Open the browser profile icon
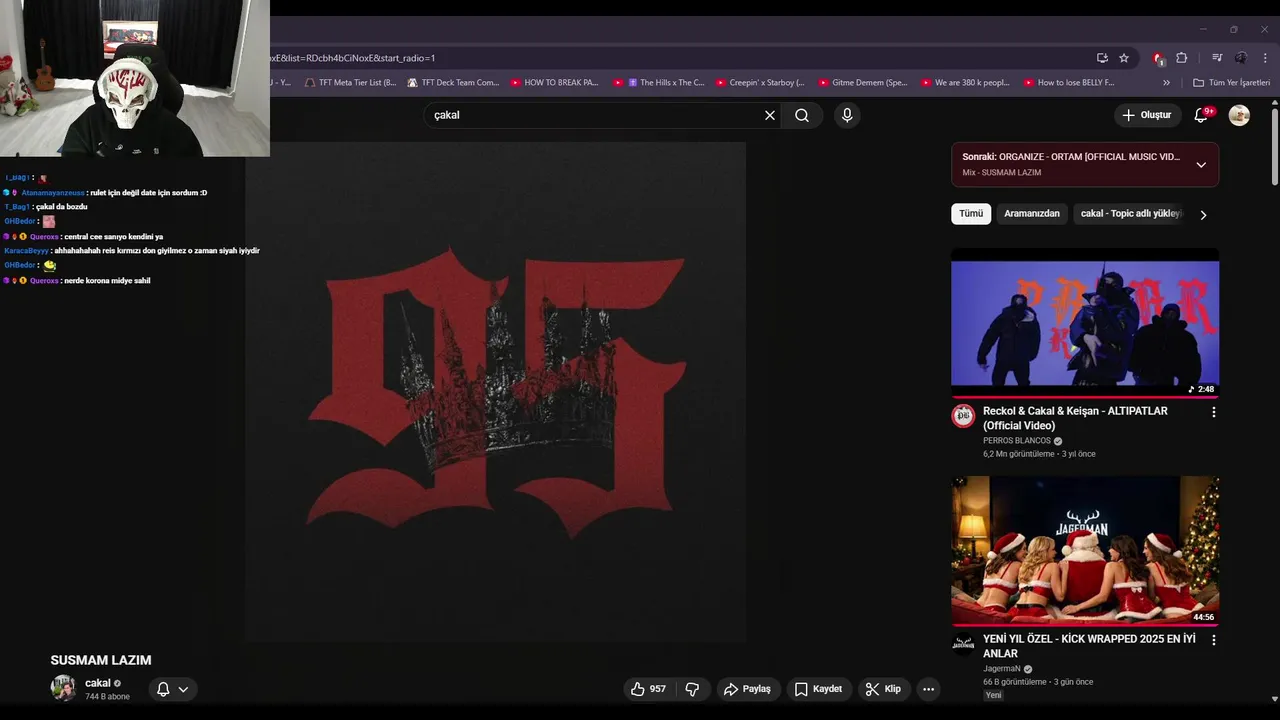 pyautogui.click(x=1241, y=58)
